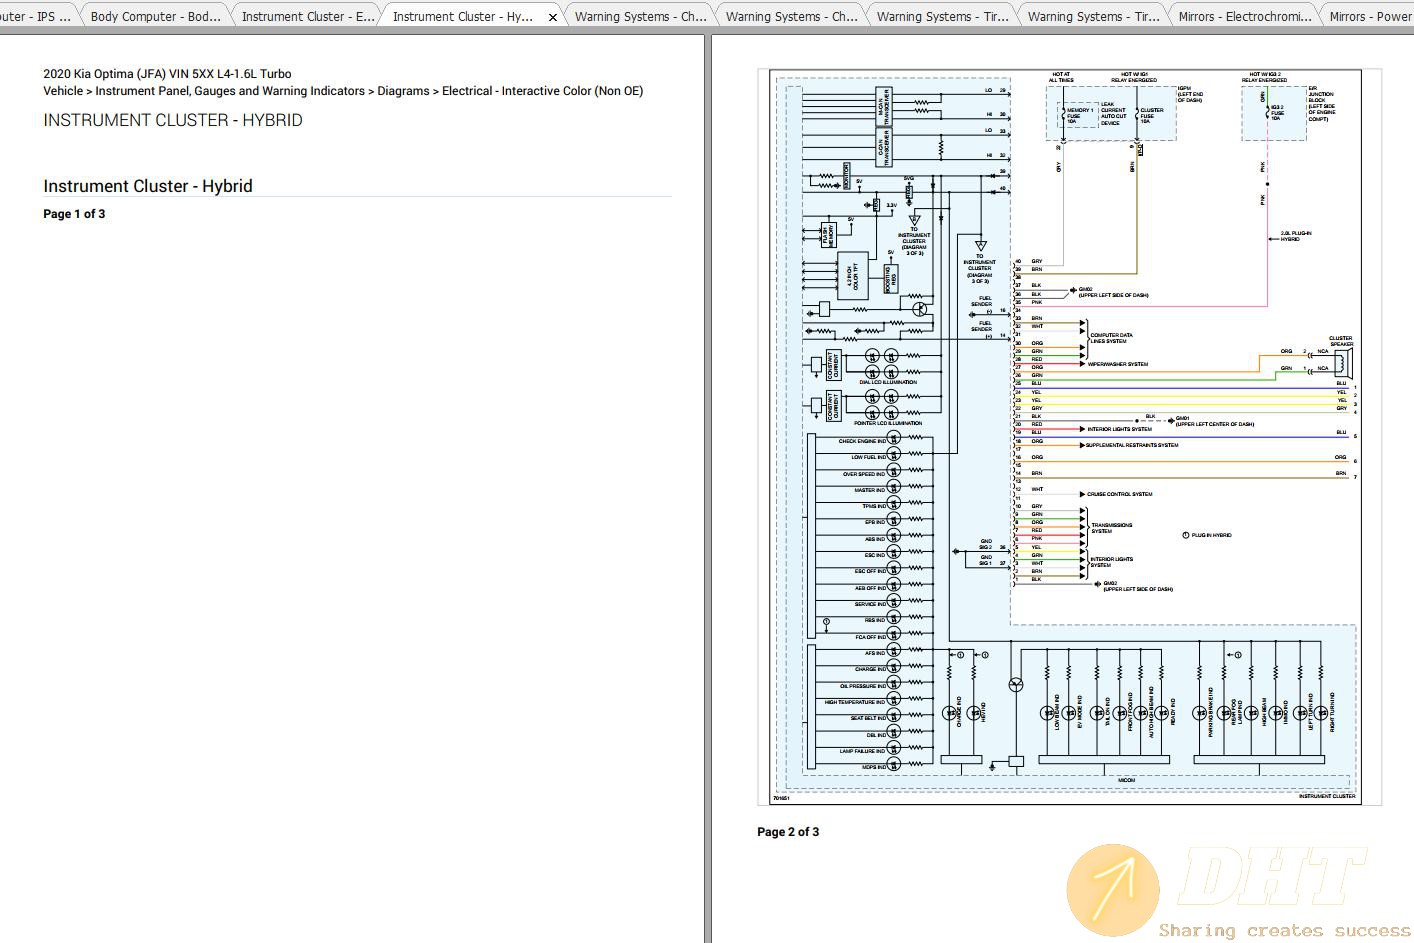The width and height of the screenshot is (1414, 943).
Task: Close the Instrument Cluster - Hy... tab
Action: coord(553,17)
